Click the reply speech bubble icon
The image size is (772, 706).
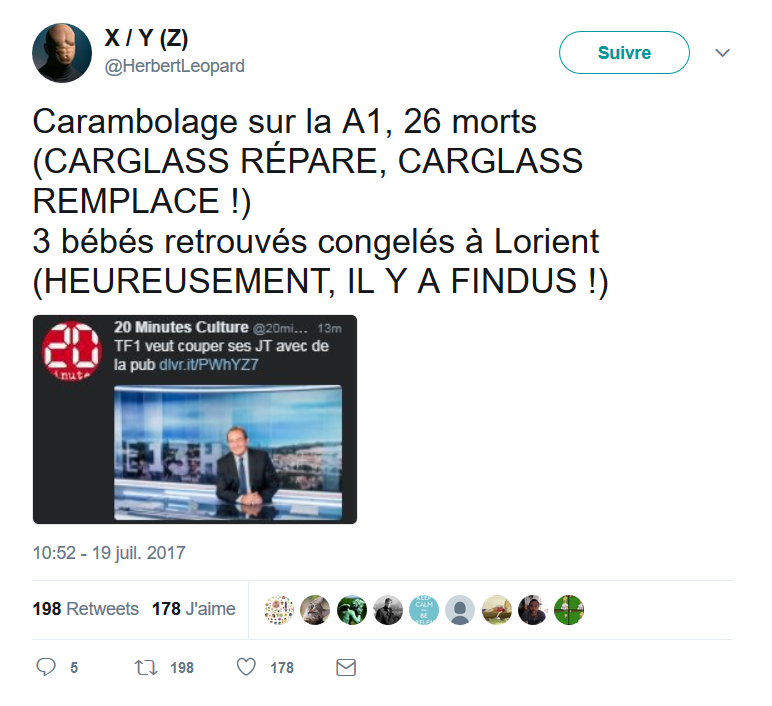[x=46, y=667]
